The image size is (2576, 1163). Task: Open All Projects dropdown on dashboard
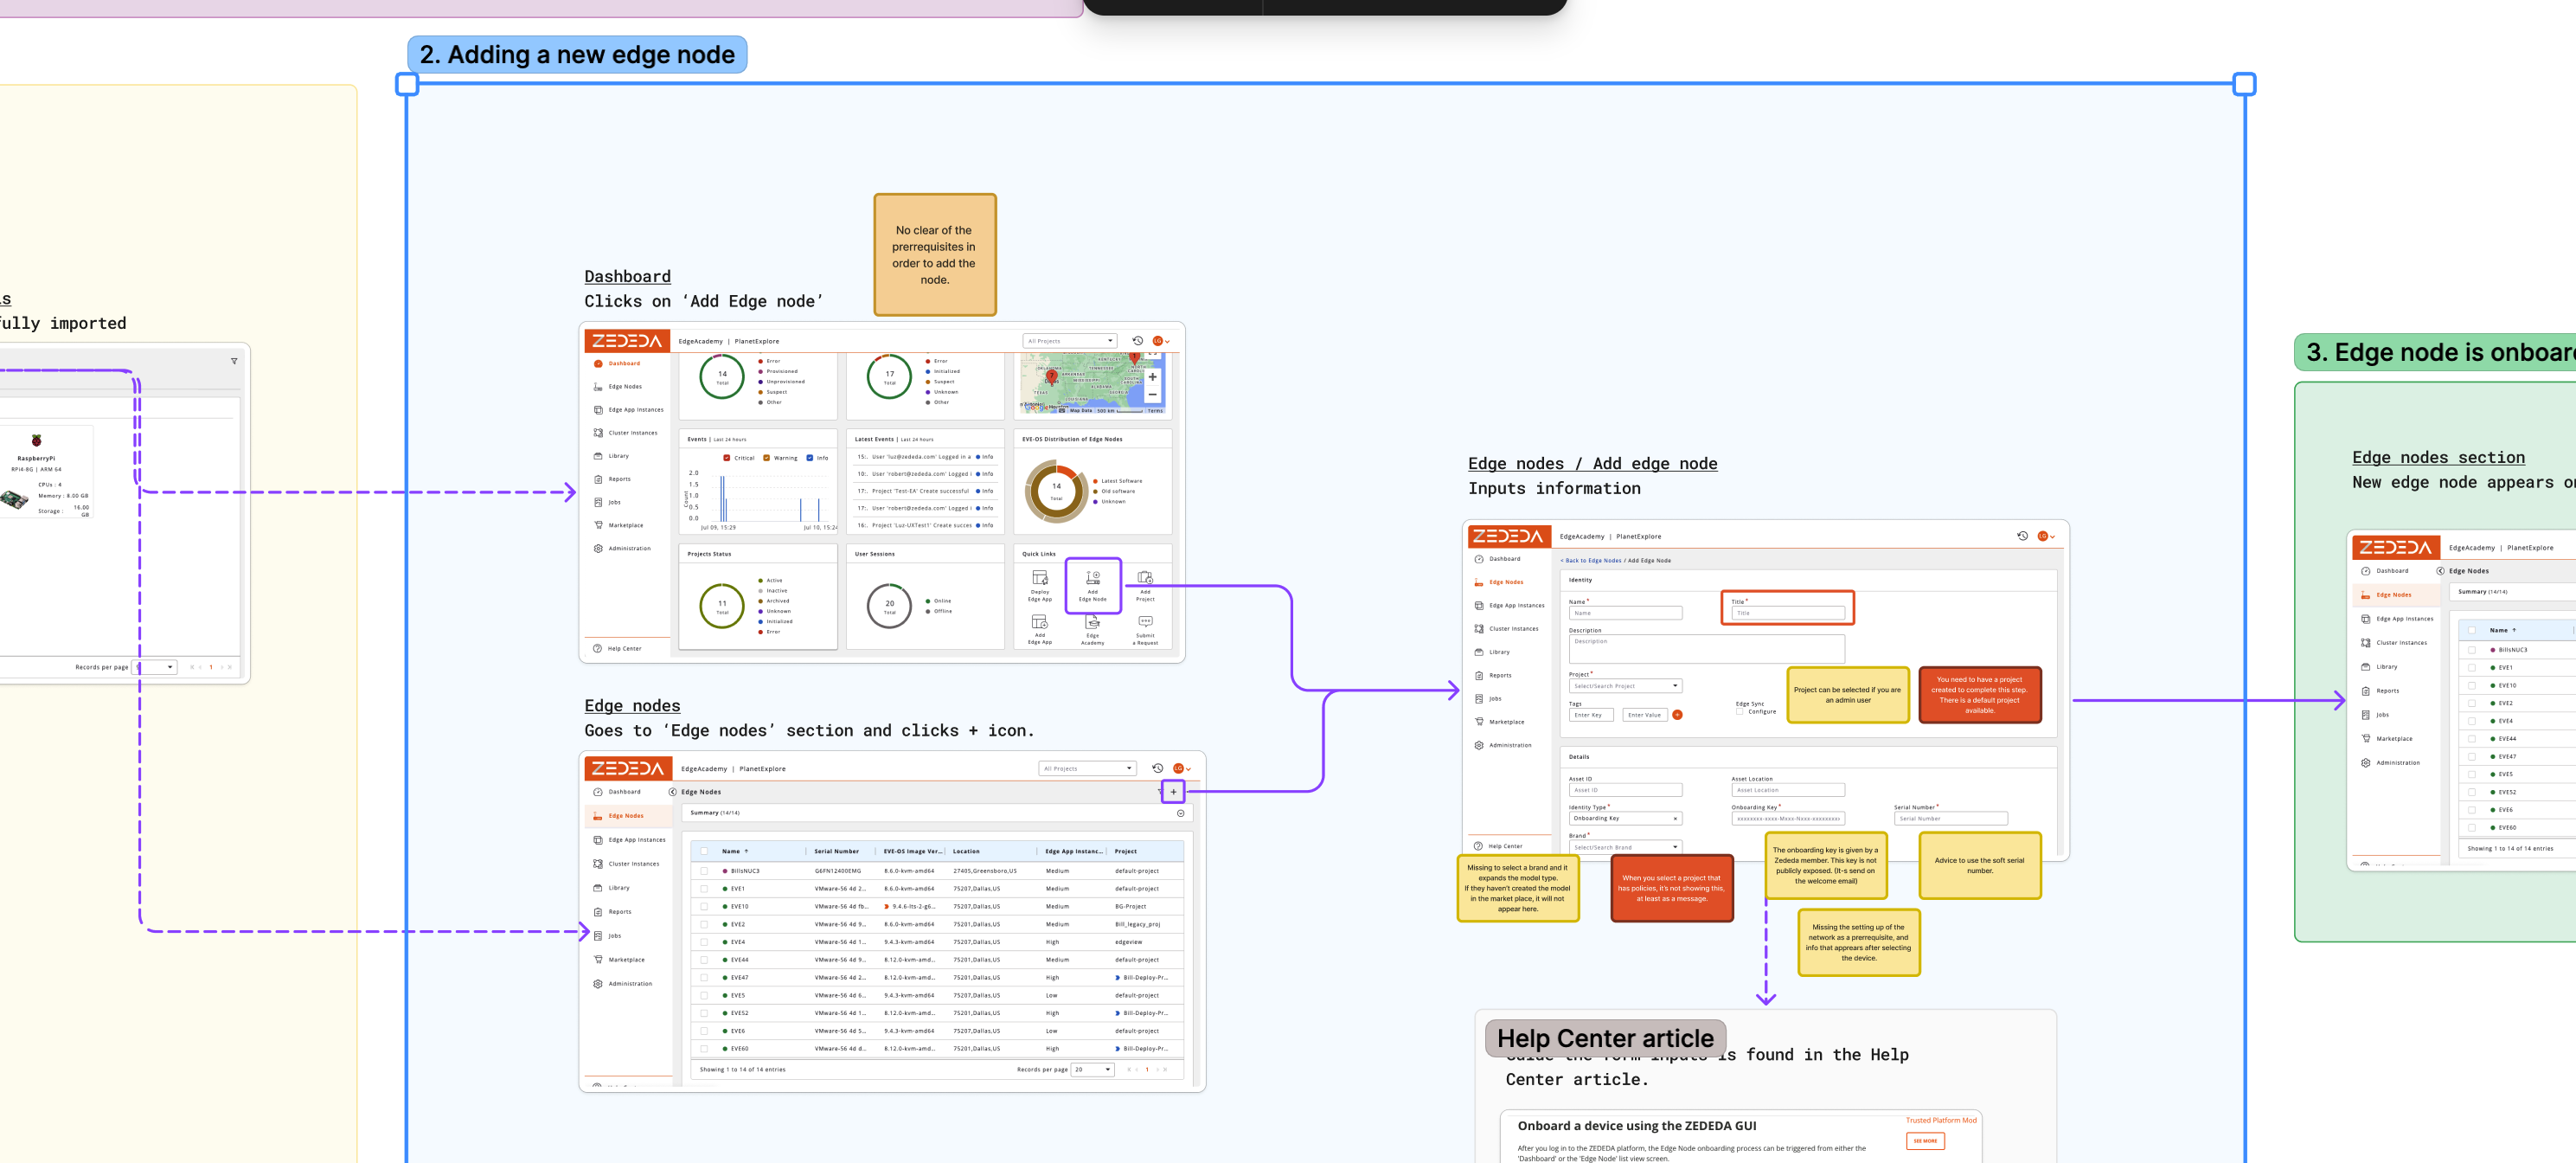pyautogui.click(x=1069, y=341)
